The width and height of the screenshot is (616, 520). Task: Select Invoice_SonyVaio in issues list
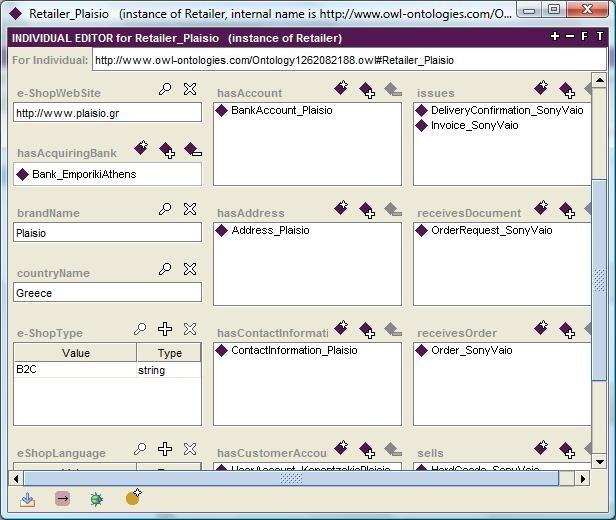pos(467,126)
